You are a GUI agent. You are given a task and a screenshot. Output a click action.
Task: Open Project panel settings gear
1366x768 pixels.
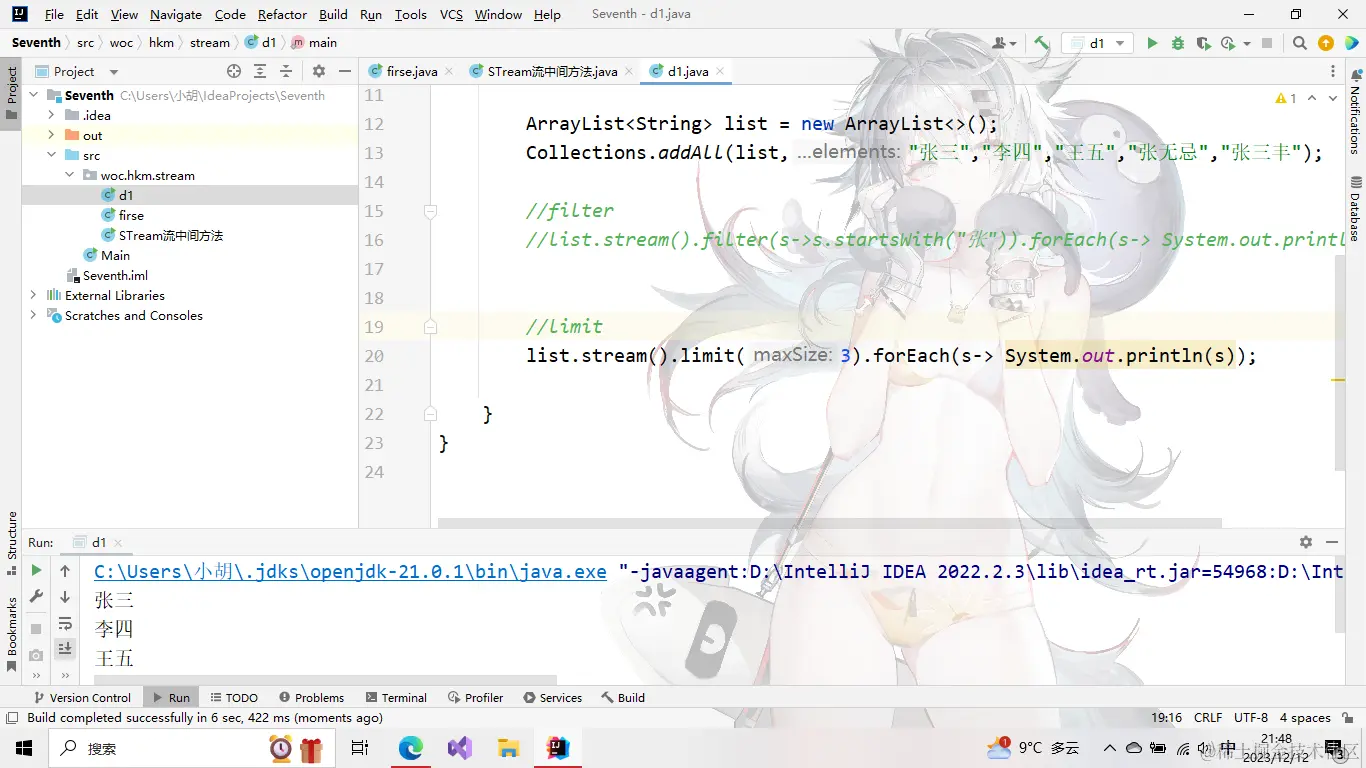coord(319,71)
